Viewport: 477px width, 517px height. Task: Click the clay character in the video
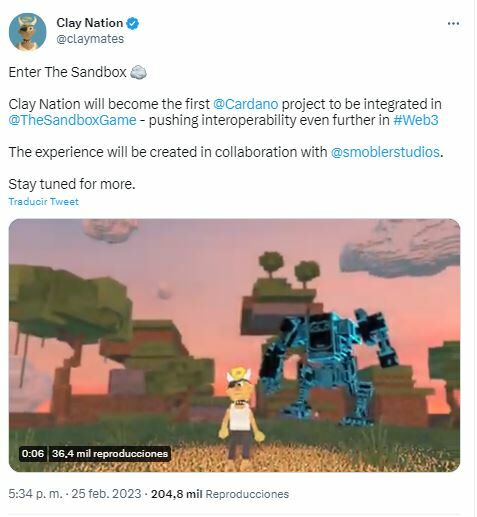tap(241, 412)
